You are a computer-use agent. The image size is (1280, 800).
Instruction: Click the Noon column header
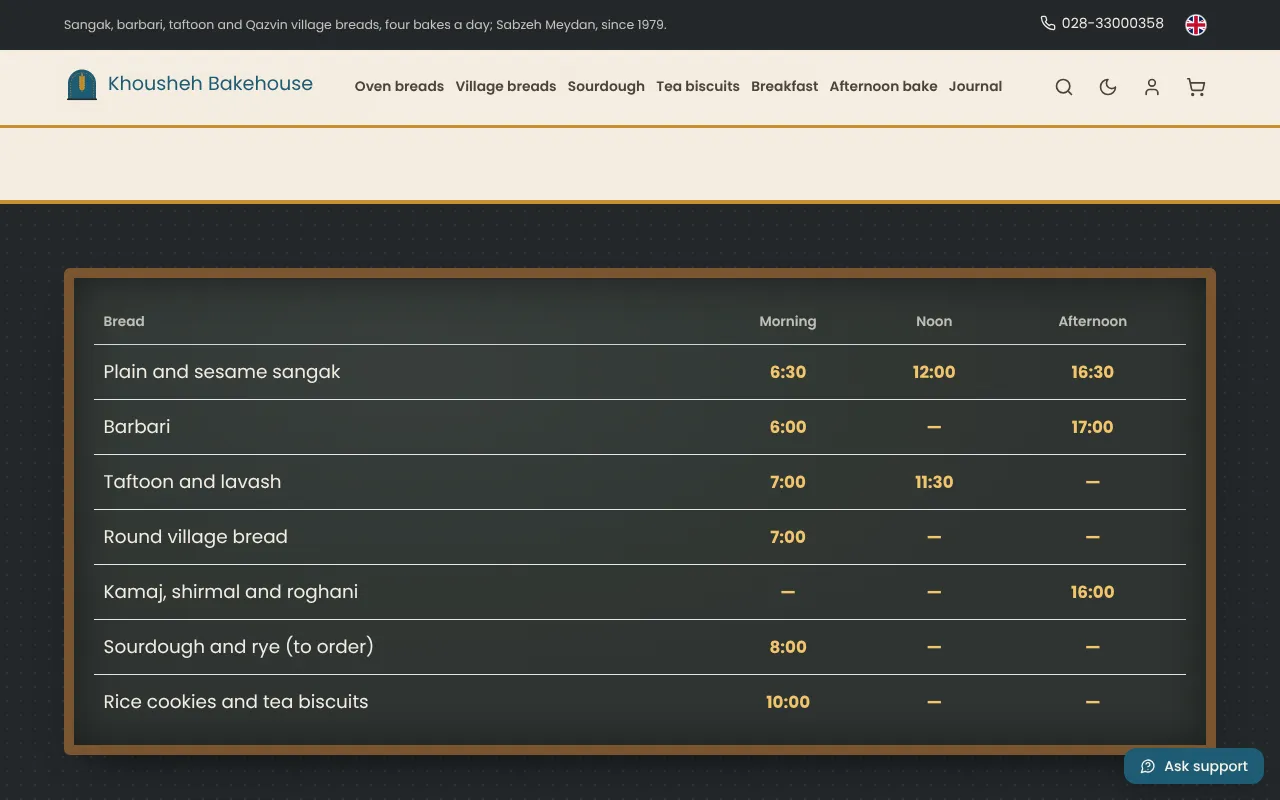[x=934, y=321]
